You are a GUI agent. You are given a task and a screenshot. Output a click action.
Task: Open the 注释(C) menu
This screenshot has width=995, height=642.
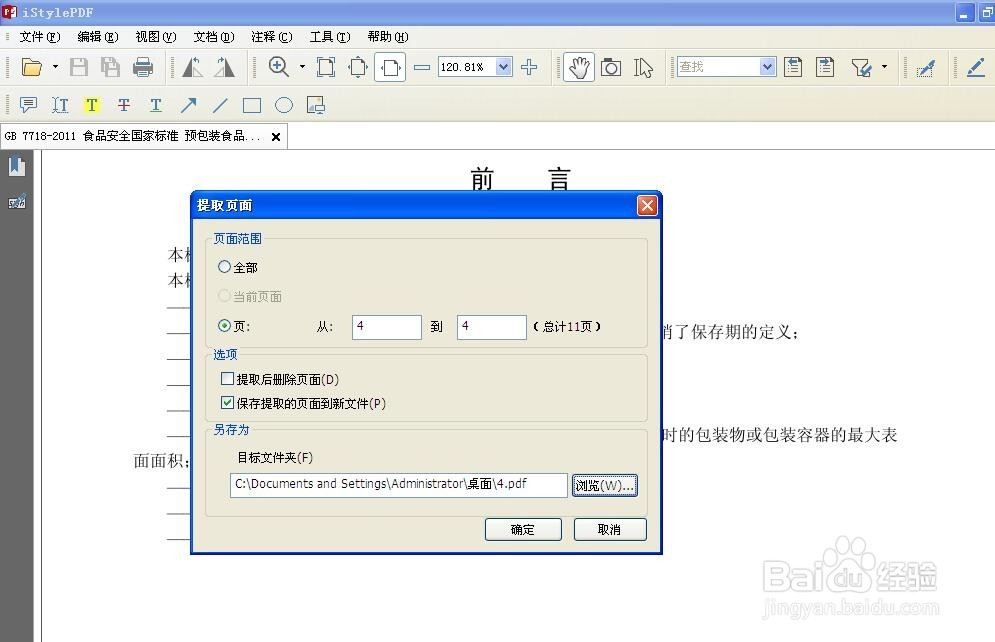coord(272,37)
